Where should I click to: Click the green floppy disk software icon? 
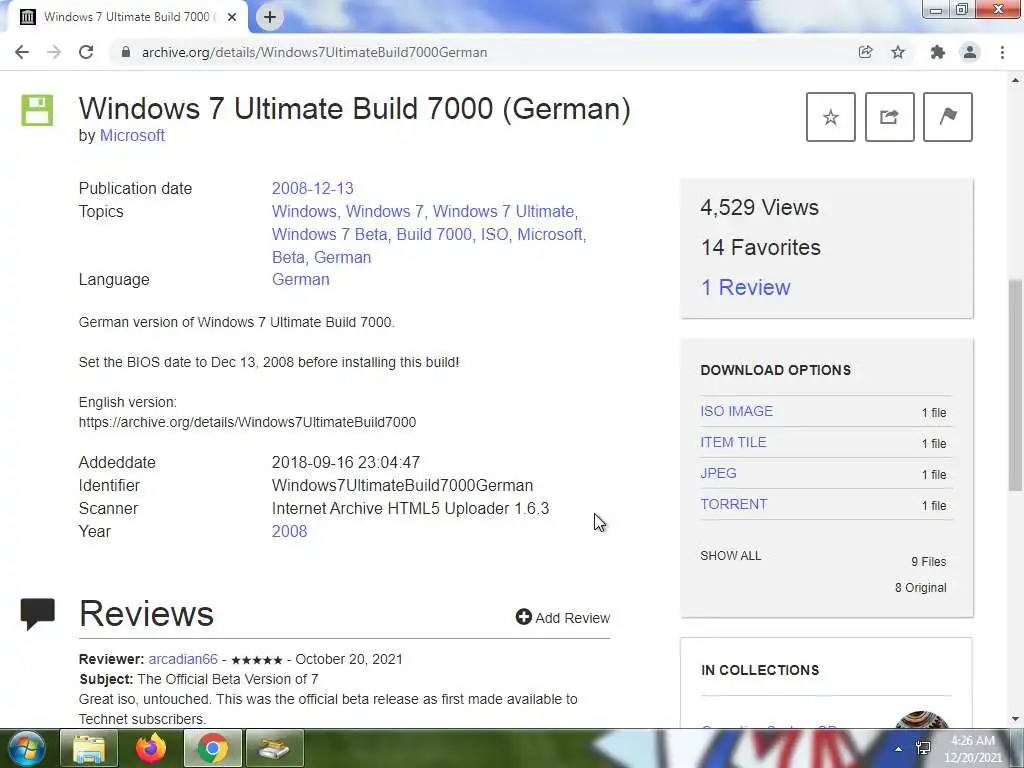37,110
